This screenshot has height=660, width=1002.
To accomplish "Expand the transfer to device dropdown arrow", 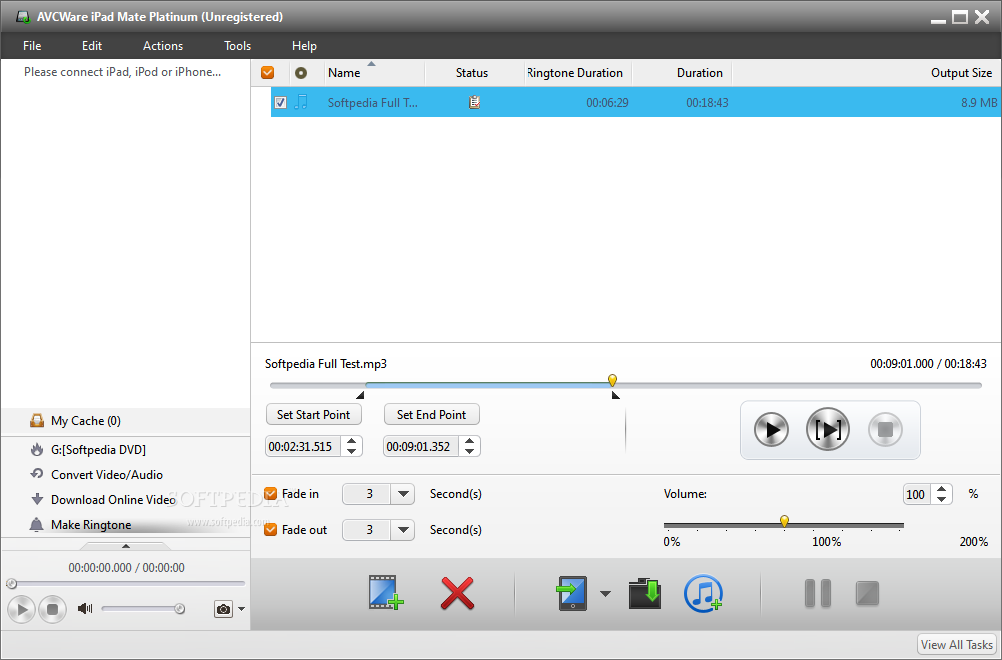I will pos(605,594).
